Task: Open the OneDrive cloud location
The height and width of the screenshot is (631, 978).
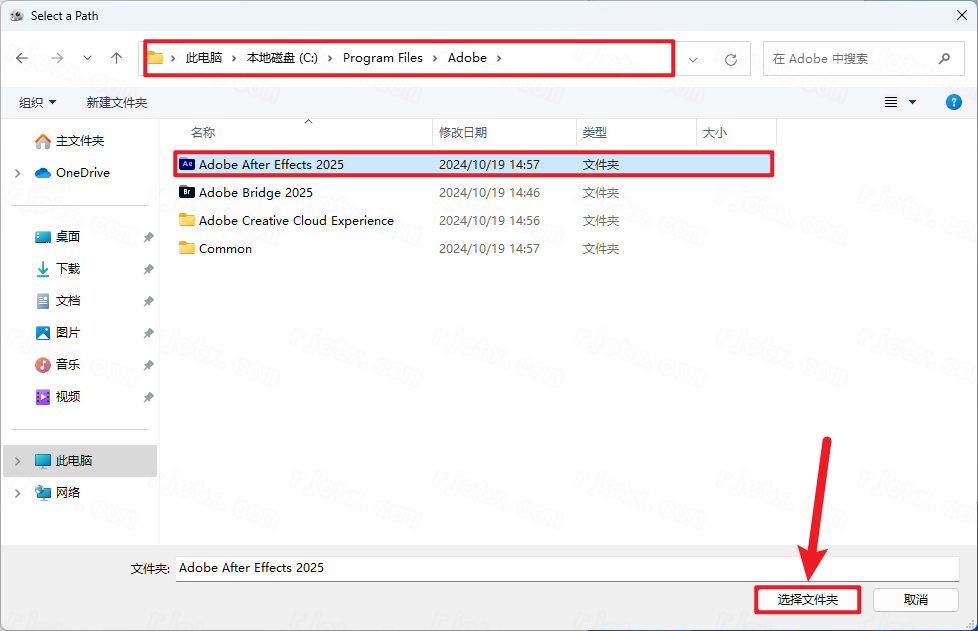Action: [x=82, y=173]
